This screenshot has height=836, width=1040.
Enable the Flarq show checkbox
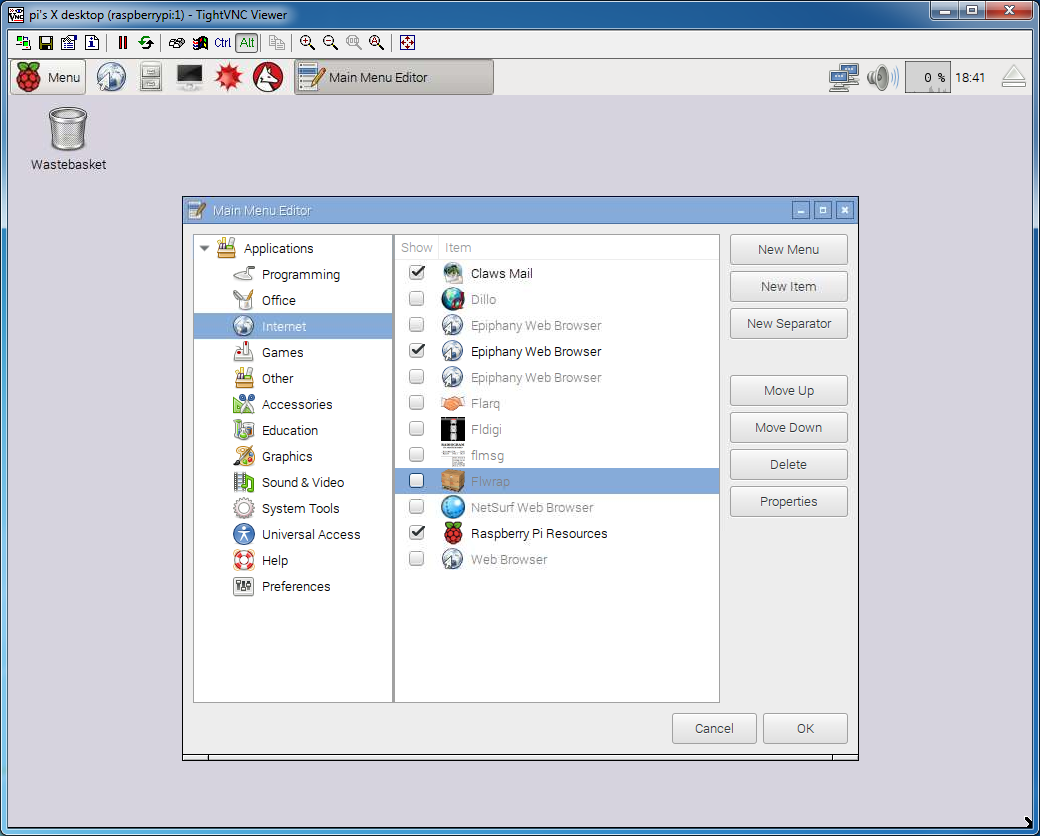pos(417,403)
